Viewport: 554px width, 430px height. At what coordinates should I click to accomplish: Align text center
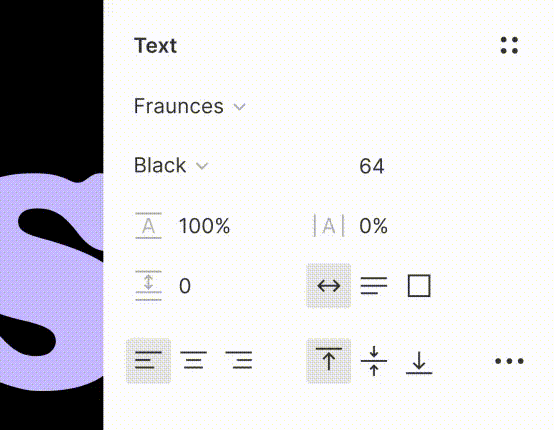click(193, 361)
